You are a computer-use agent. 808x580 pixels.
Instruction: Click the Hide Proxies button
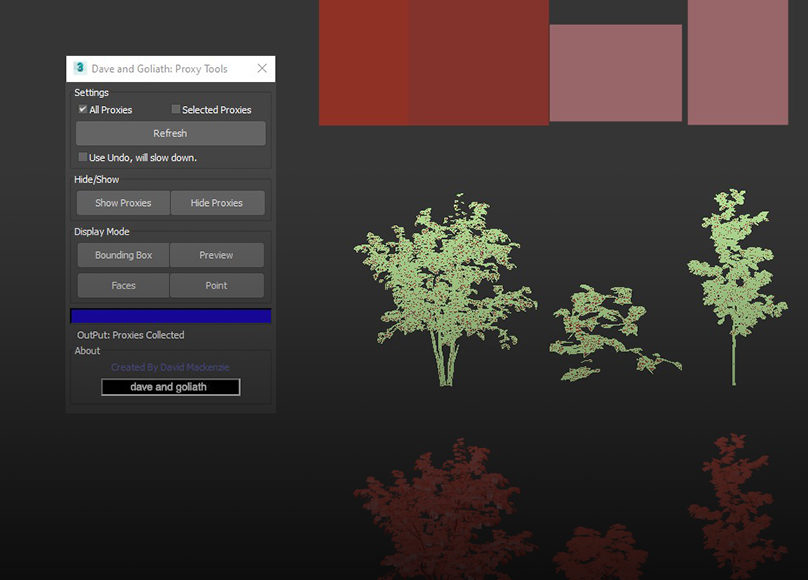pos(217,203)
